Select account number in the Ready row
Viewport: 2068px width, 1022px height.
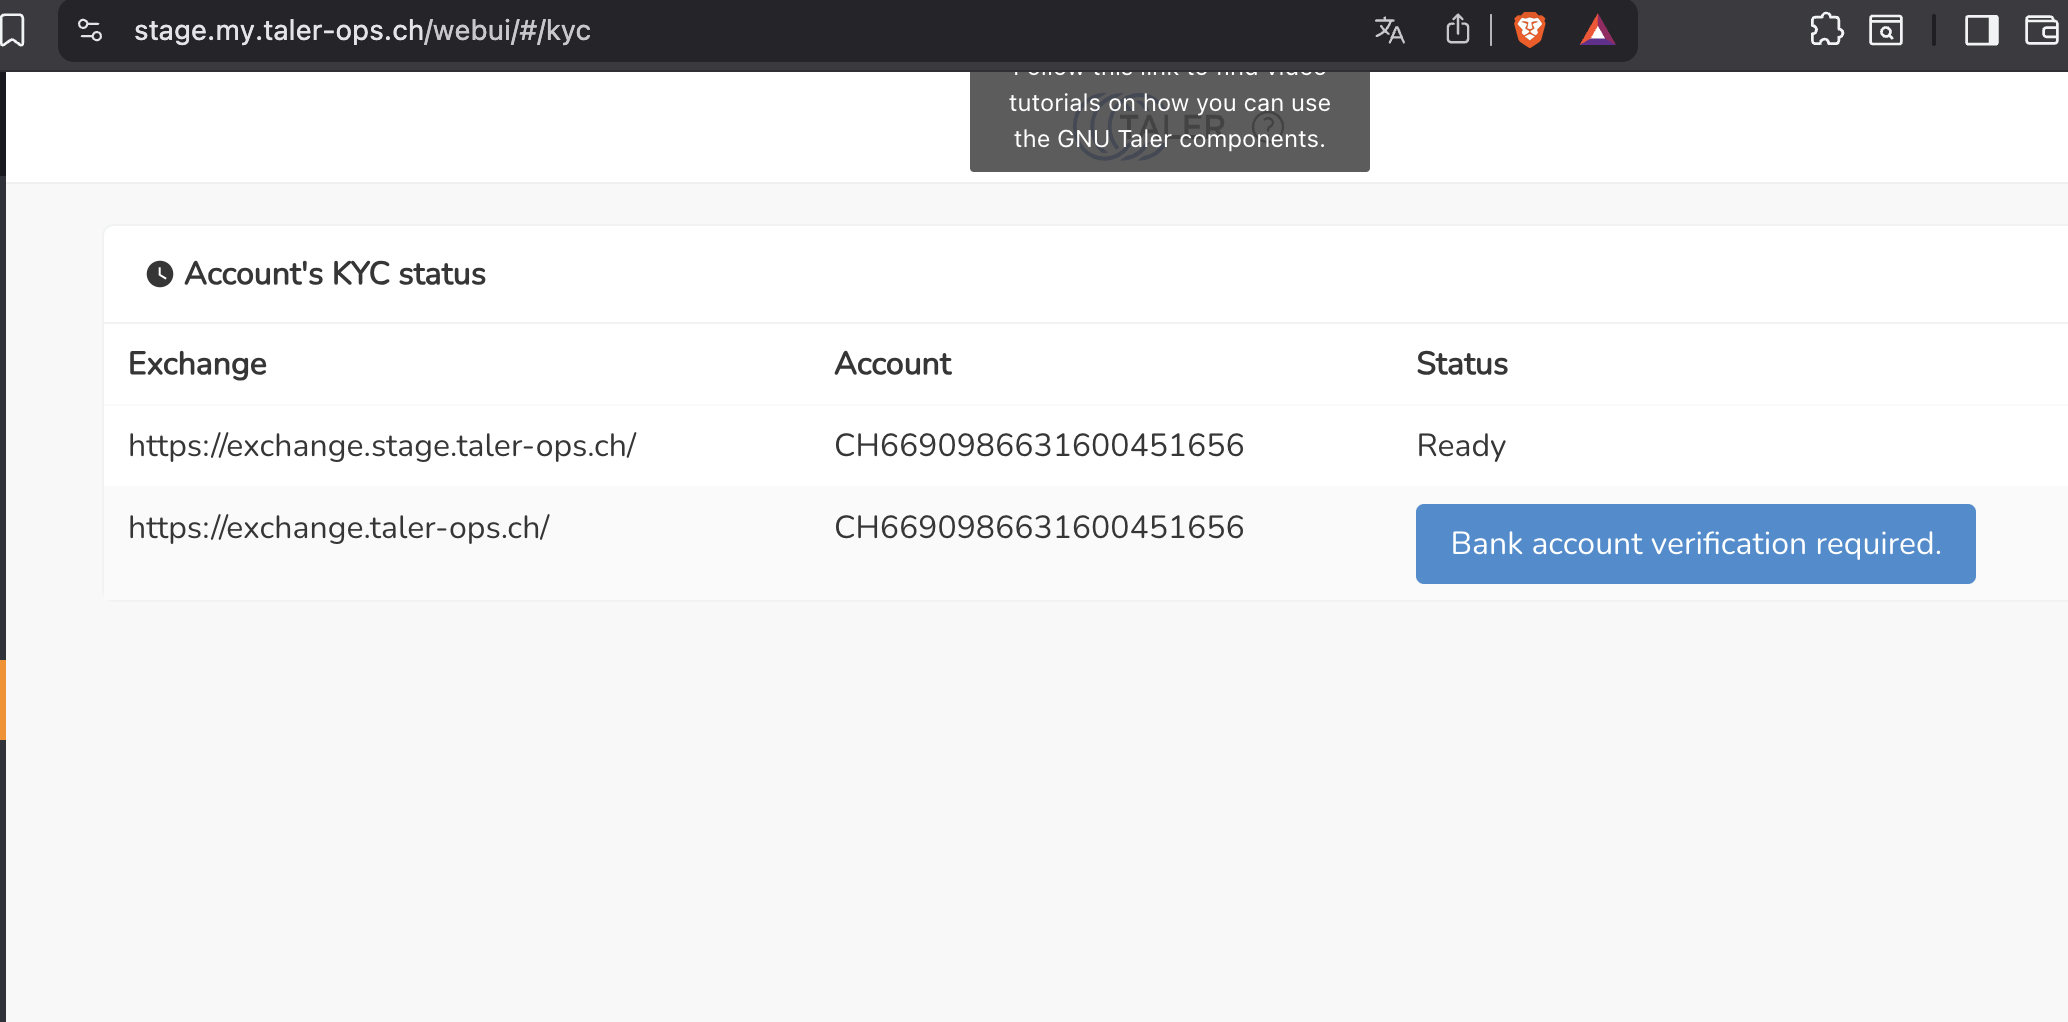click(1039, 445)
